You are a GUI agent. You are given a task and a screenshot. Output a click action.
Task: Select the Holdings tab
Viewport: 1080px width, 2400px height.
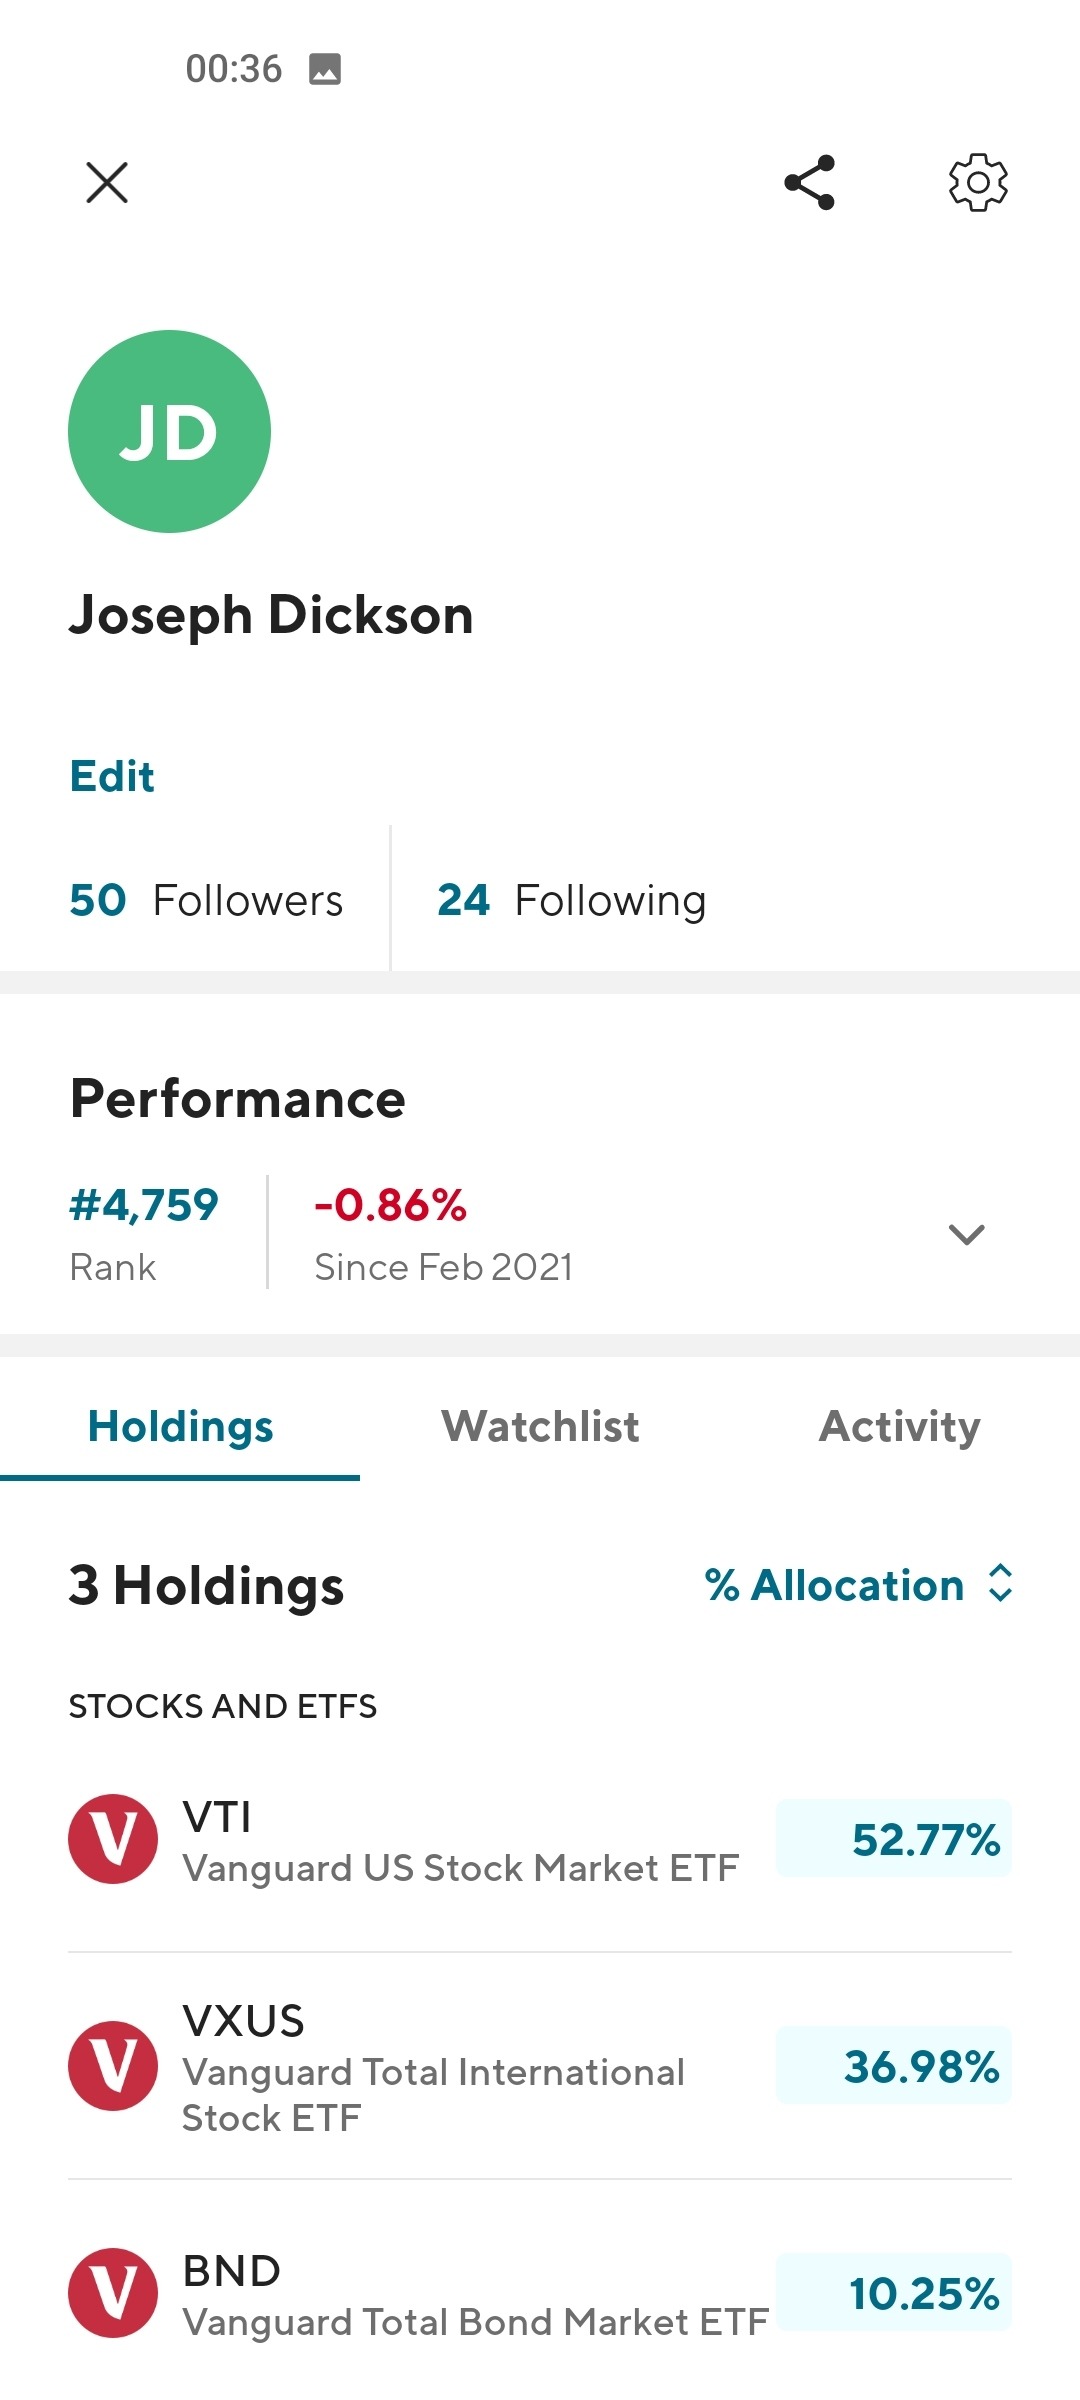coord(180,1426)
